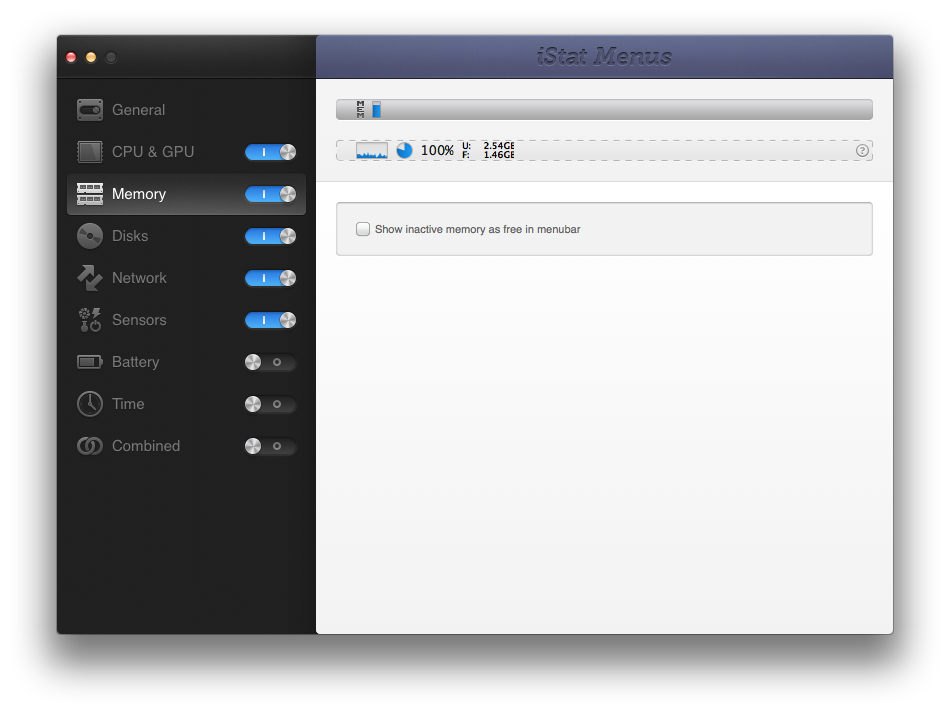
Task: Click the Disks platter icon
Action: point(90,236)
